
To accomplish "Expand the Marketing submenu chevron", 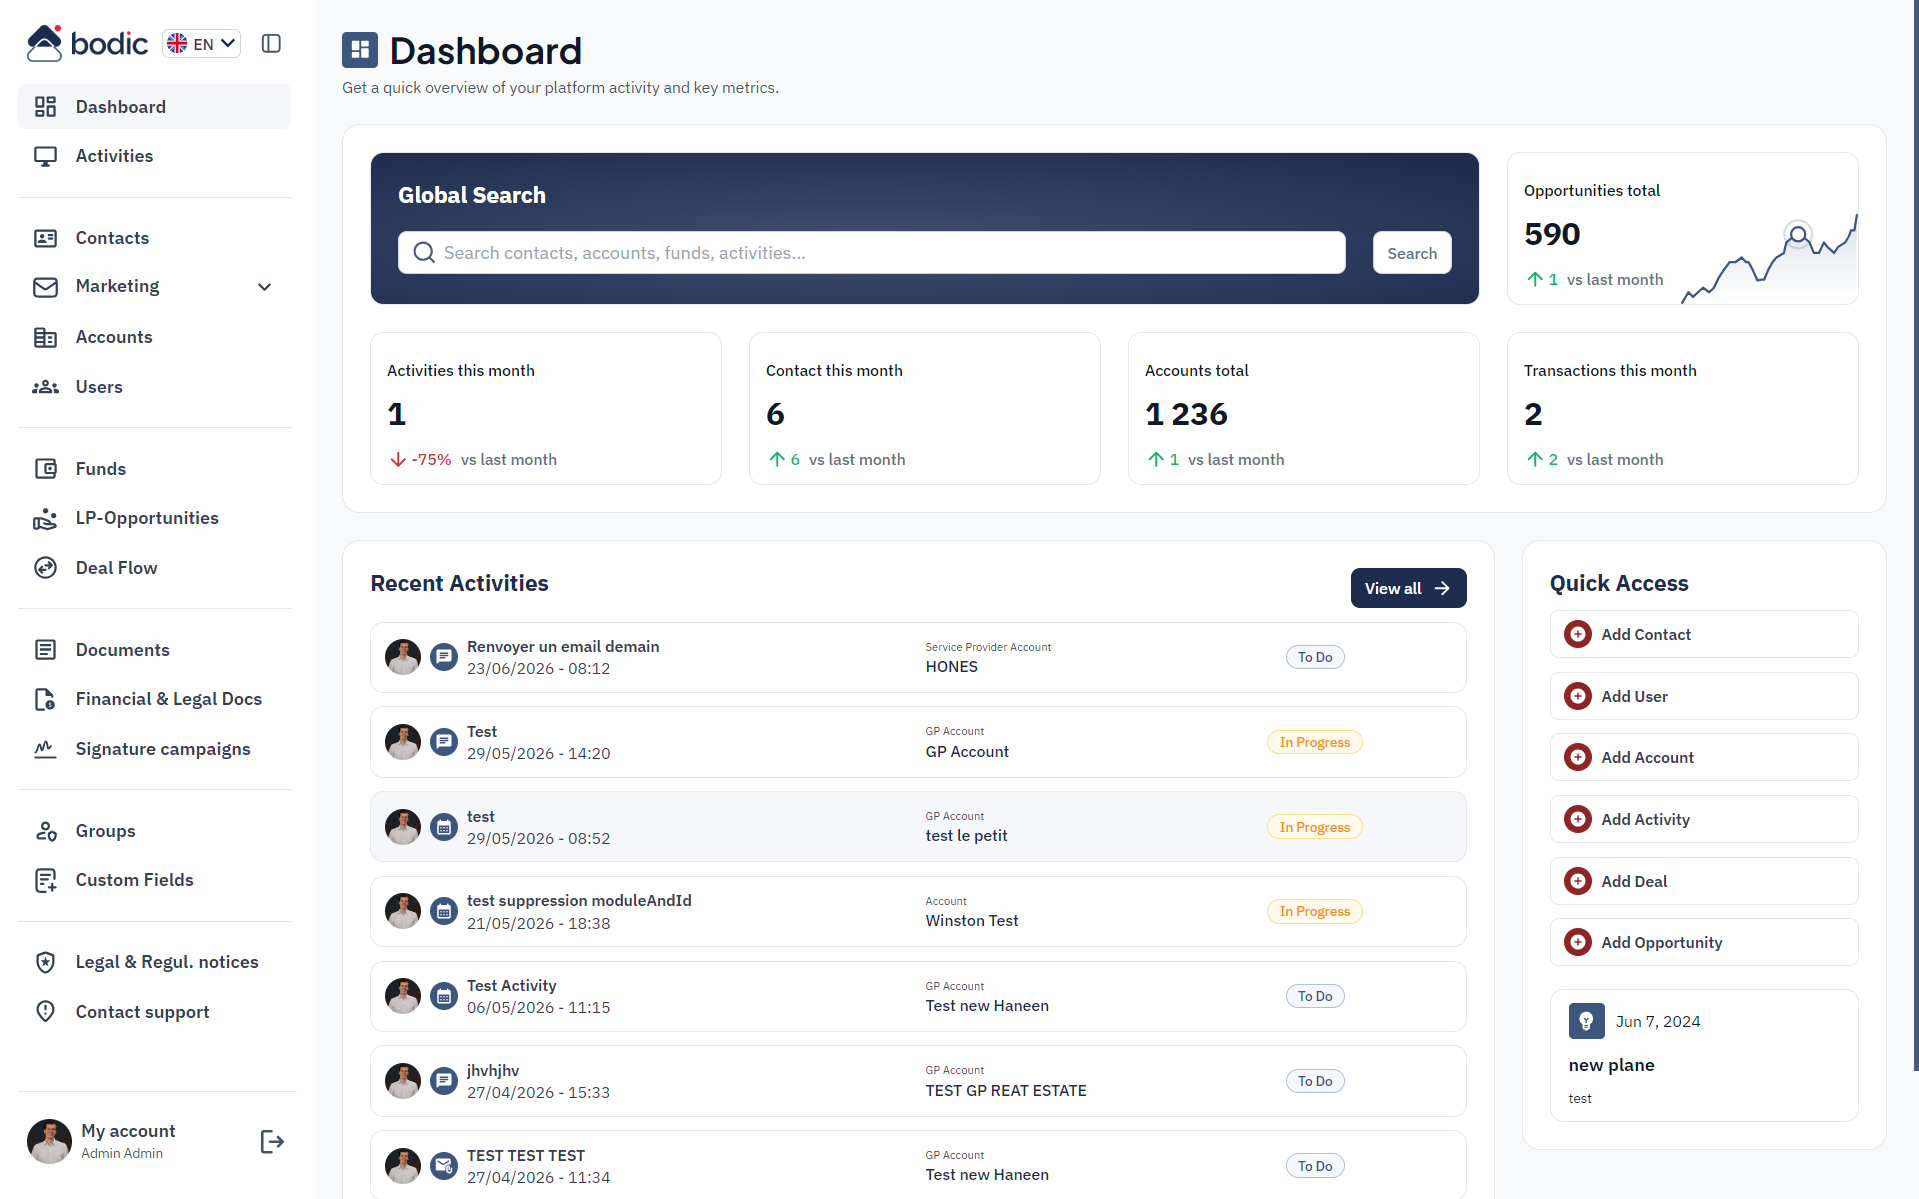I will click(x=265, y=287).
